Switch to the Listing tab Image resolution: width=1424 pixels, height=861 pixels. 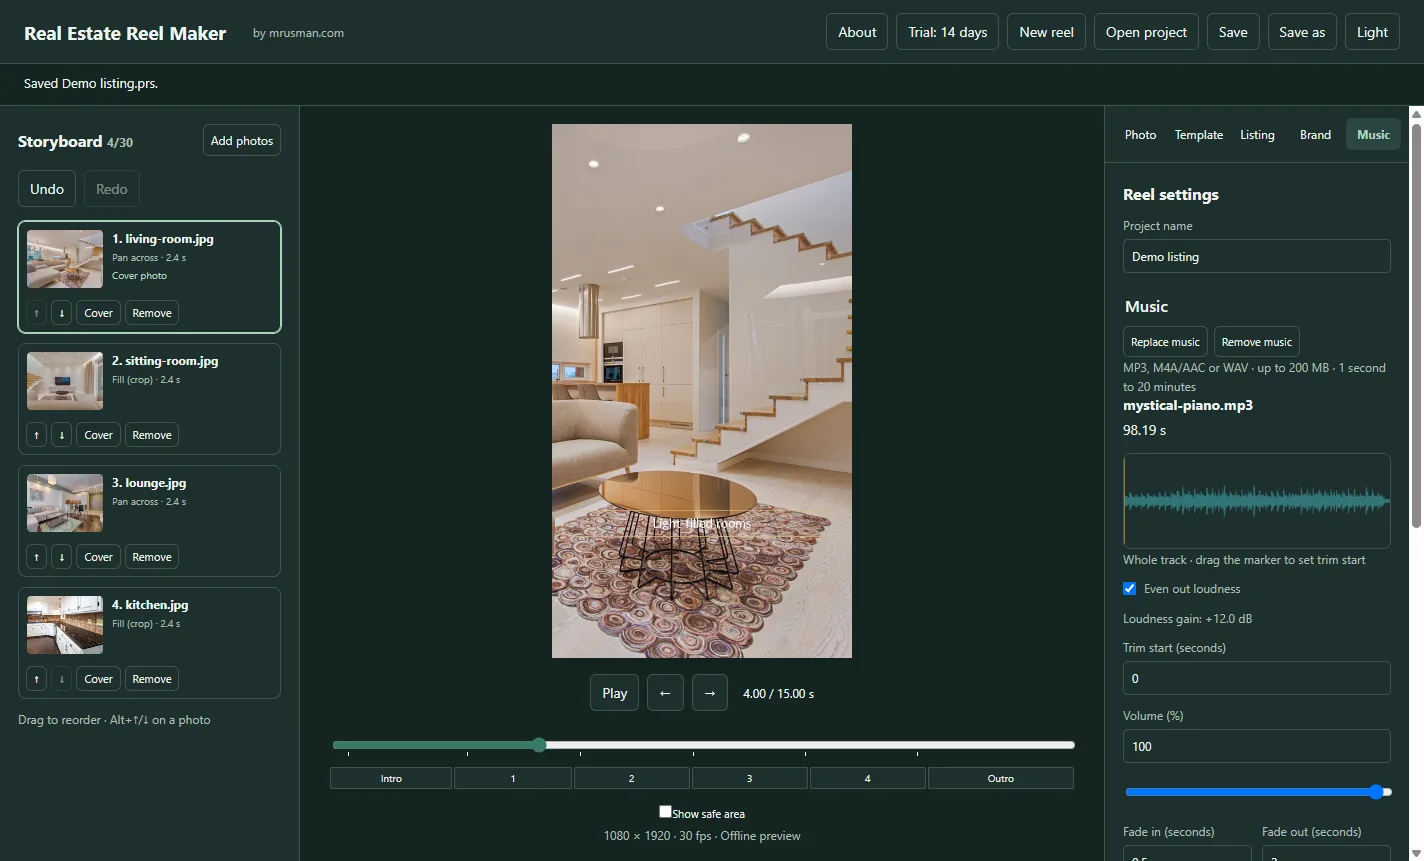click(x=1257, y=135)
